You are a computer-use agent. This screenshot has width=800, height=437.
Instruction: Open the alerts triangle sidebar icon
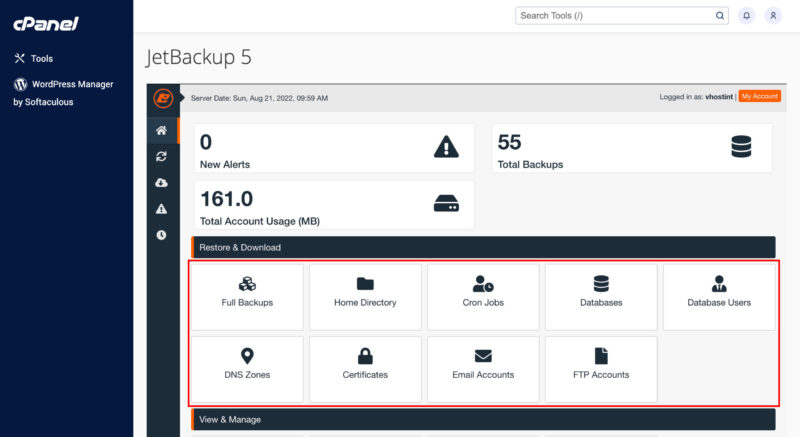tap(161, 209)
